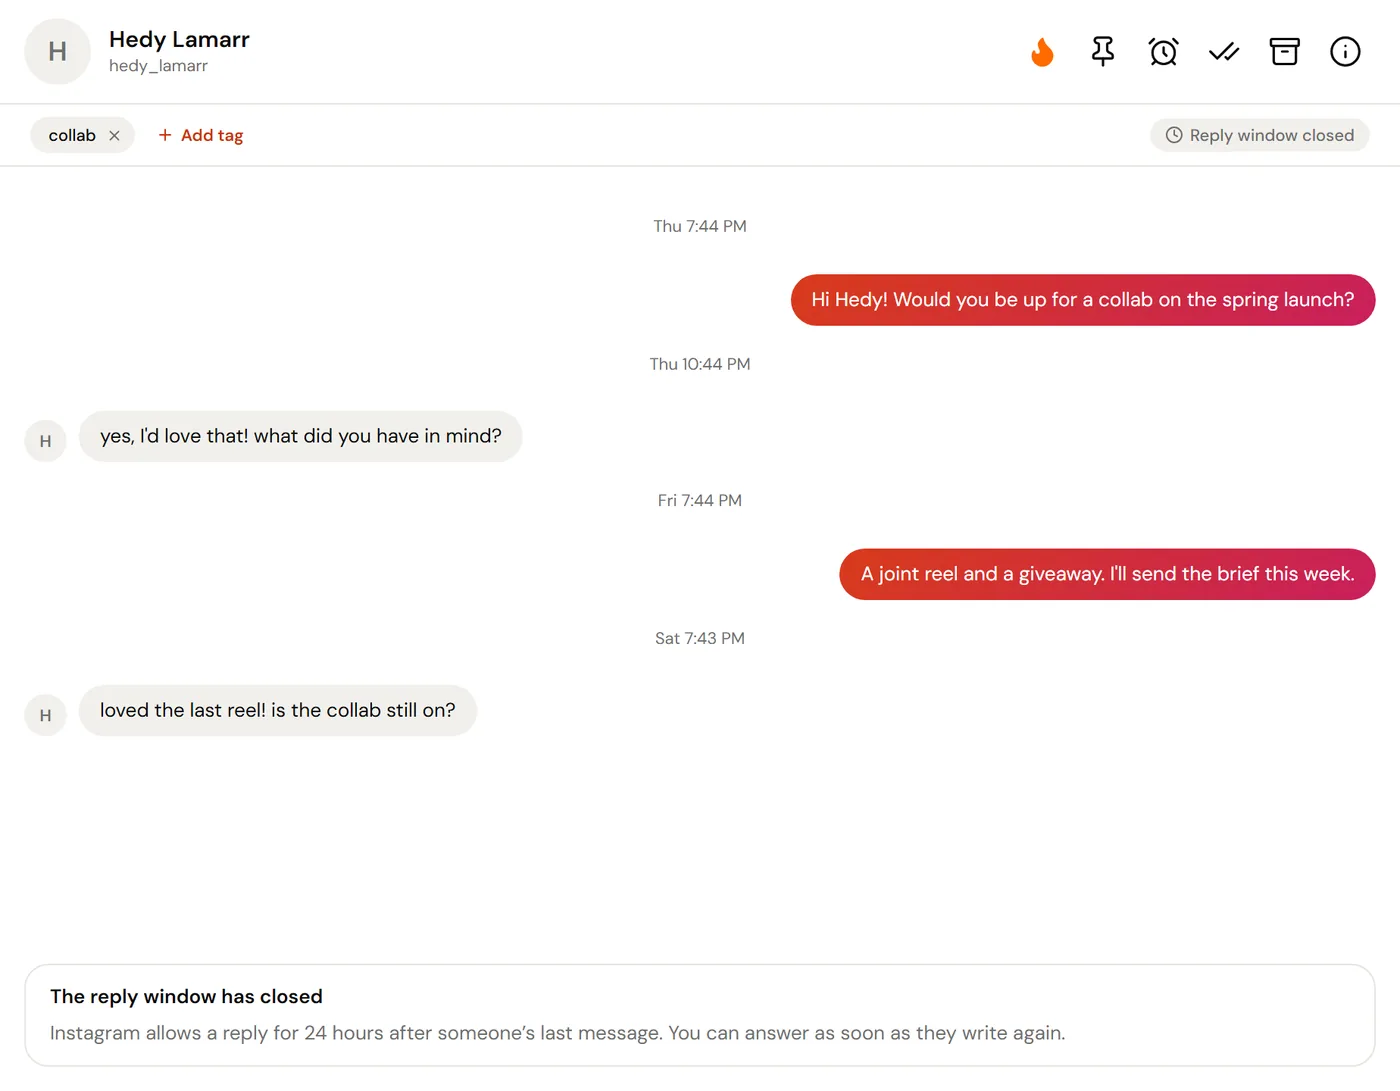The width and height of the screenshot is (1400, 1091).
Task: Click the Reply window closed badge
Action: pos(1260,136)
